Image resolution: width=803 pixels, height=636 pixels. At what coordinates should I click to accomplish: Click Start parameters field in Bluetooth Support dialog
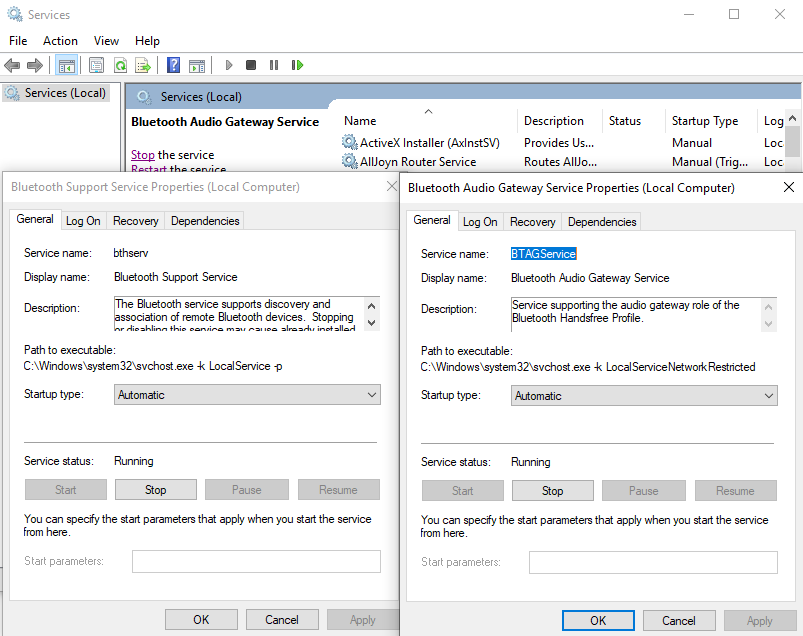pyautogui.click(x=256, y=561)
